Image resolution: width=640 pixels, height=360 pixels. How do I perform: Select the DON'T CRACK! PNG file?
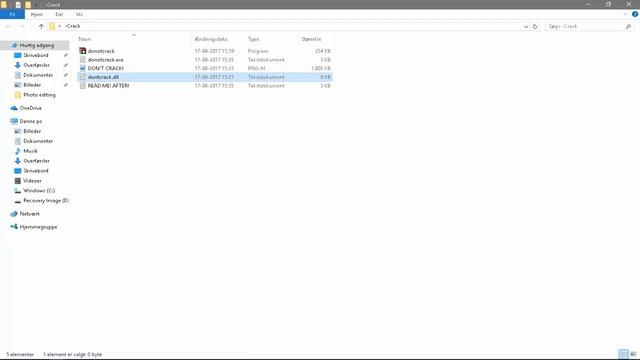(205, 68)
